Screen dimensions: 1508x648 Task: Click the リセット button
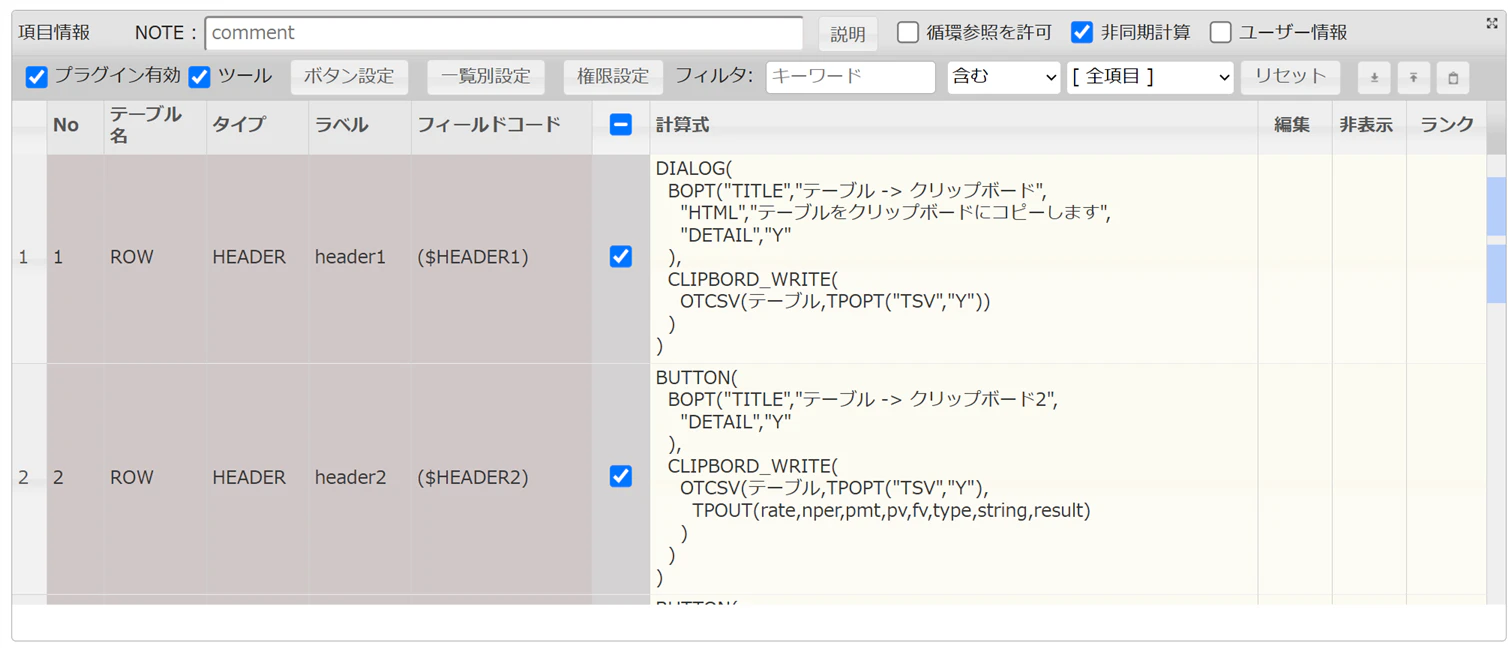tap(1290, 77)
